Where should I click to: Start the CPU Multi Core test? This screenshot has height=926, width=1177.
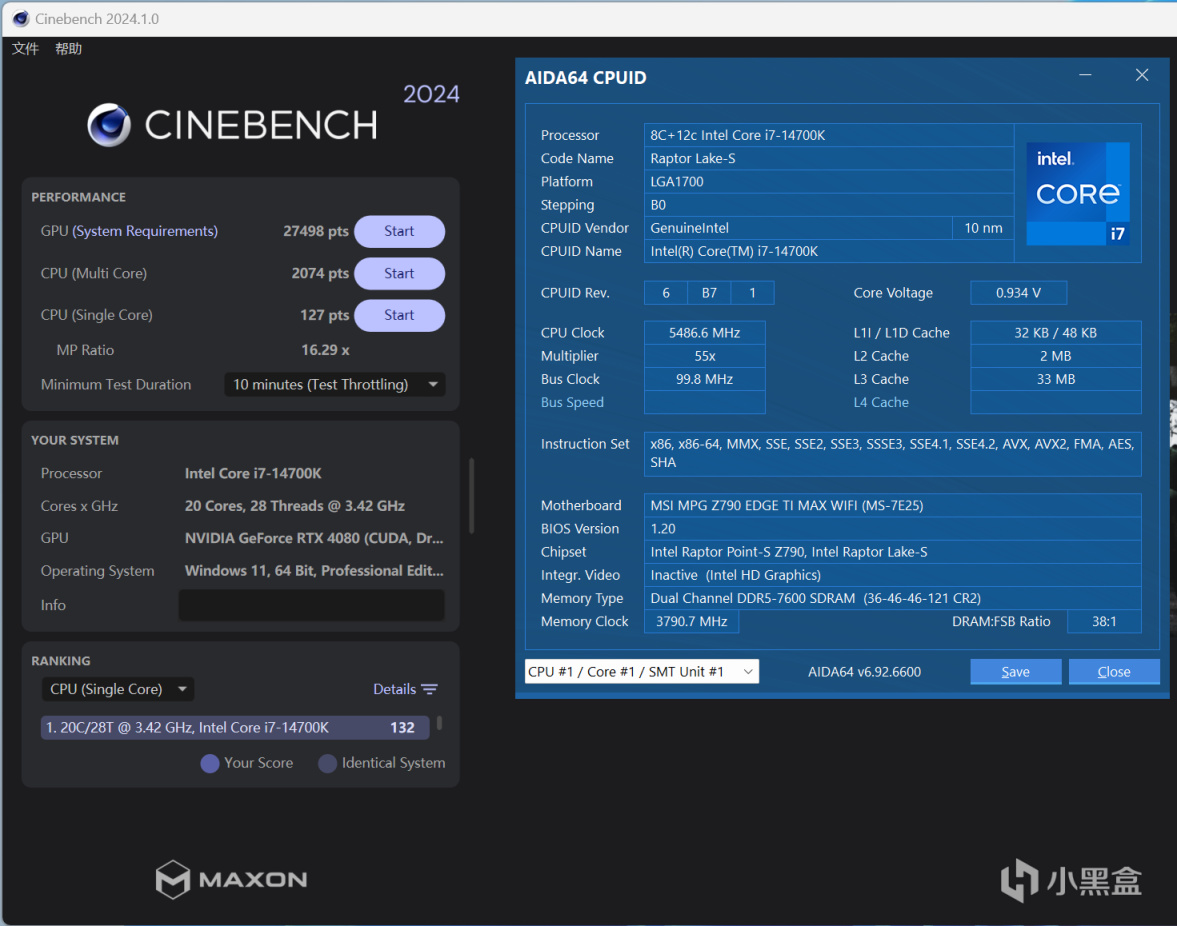(x=399, y=273)
